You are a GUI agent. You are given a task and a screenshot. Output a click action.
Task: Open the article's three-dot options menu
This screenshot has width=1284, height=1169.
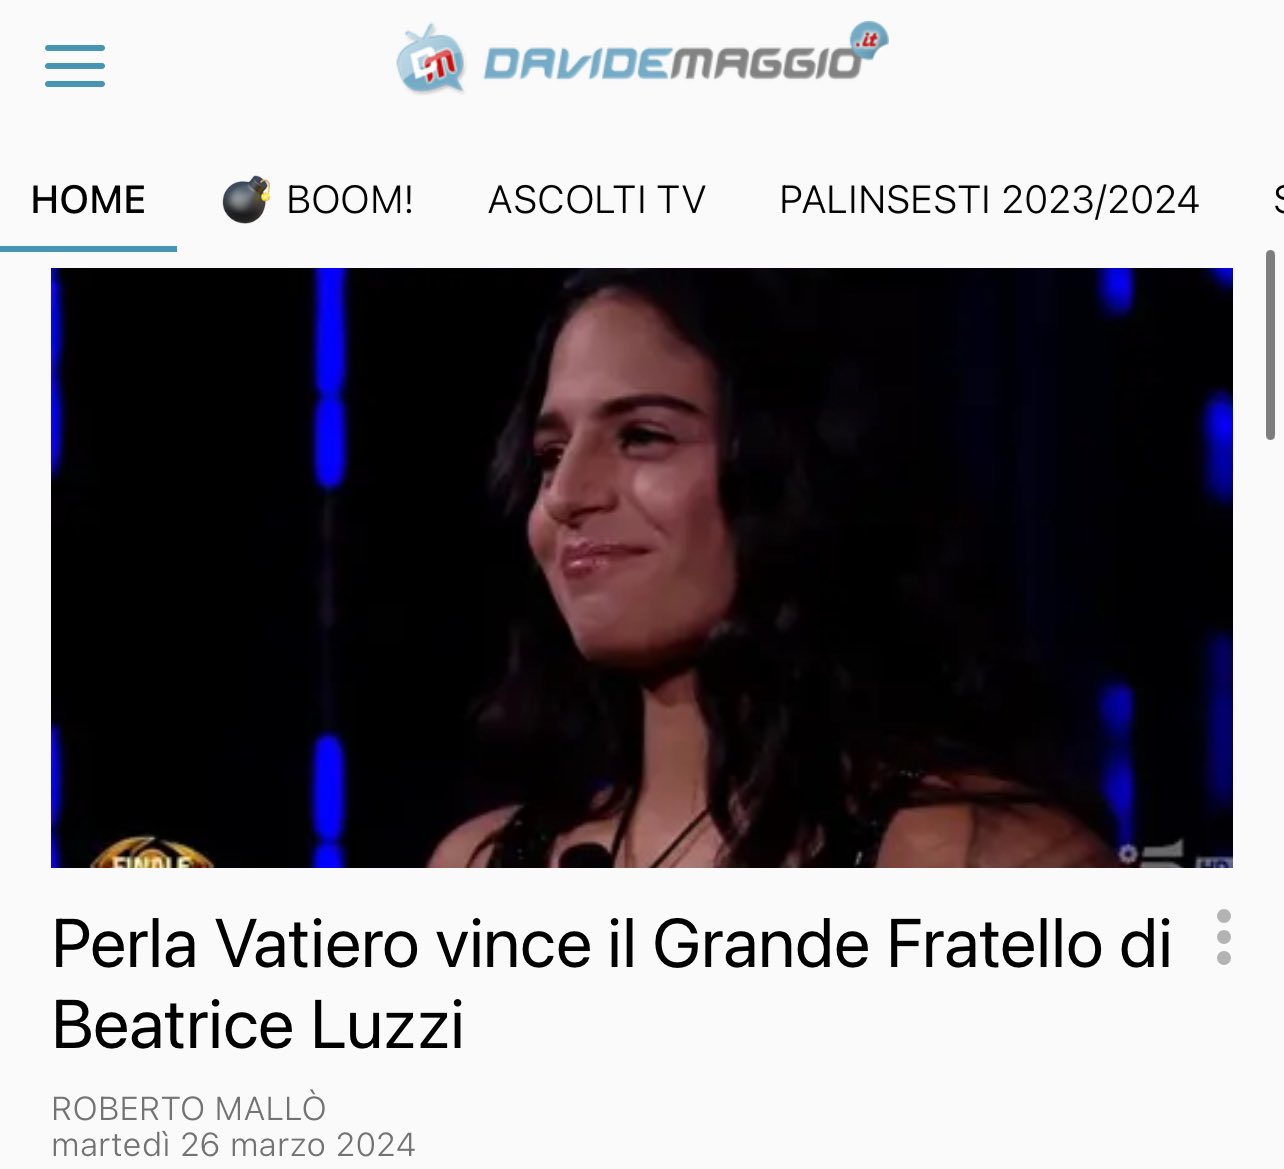pyautogui.click(x=1224, y=937)
